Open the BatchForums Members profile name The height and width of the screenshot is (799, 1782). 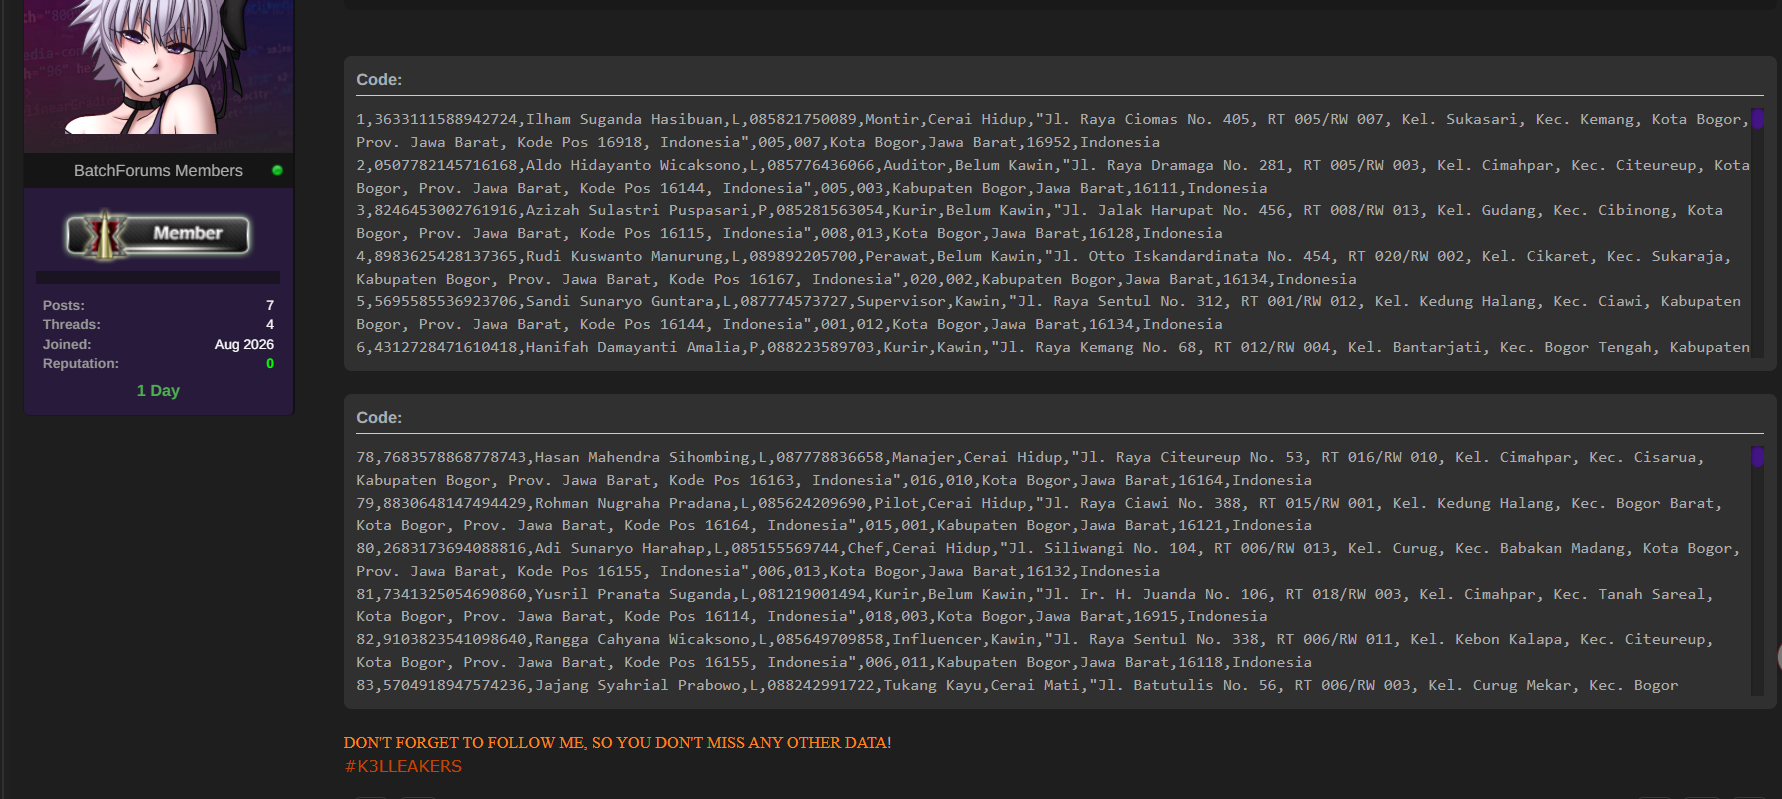click(x=158, y=171)
